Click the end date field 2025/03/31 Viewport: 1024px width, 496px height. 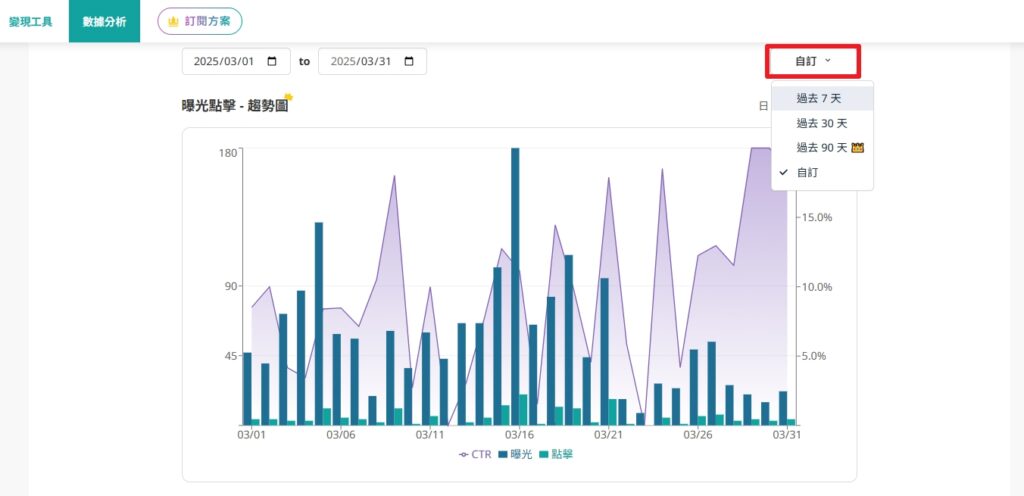tap(361, 62)
